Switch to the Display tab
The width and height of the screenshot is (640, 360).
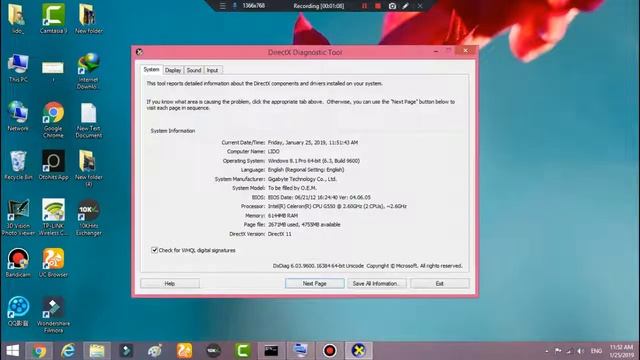pyautogui.click(x=173, y=70)
